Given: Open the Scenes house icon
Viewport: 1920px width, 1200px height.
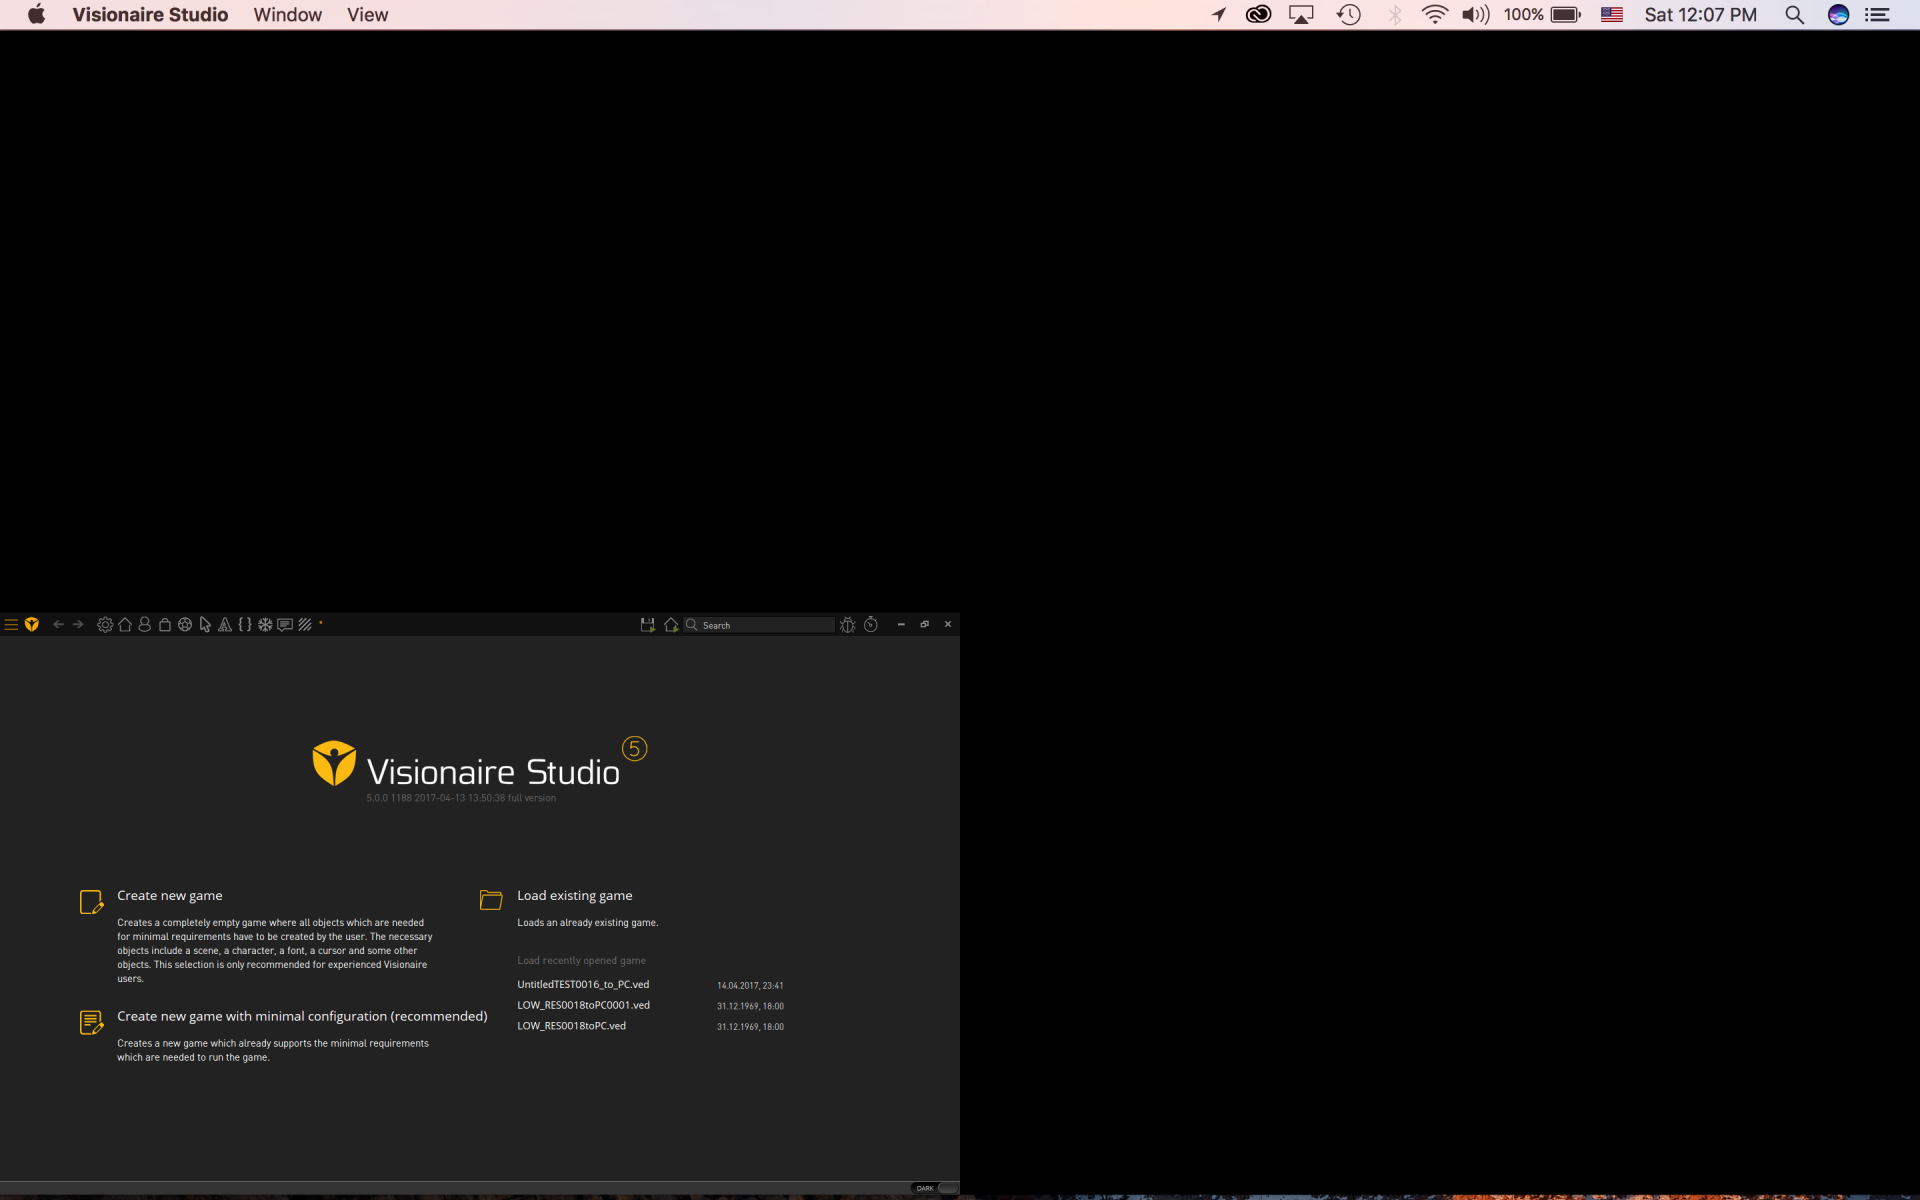Looking at the screenshot, I should coord(125,625).
